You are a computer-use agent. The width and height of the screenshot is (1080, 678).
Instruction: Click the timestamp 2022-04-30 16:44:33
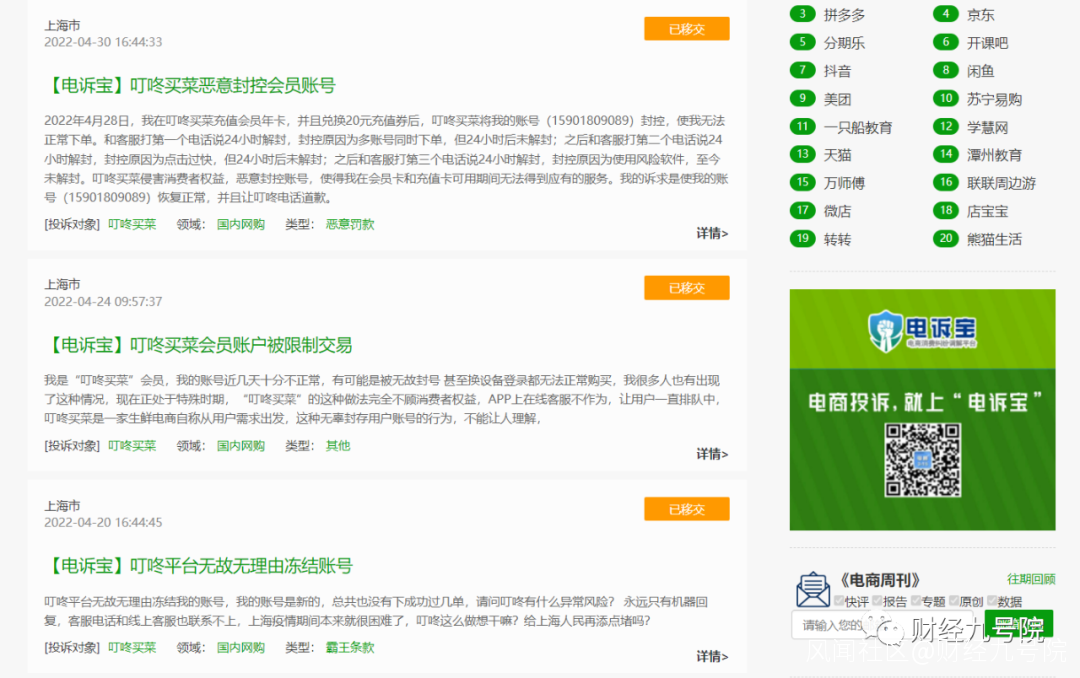(x=103, y=42)
